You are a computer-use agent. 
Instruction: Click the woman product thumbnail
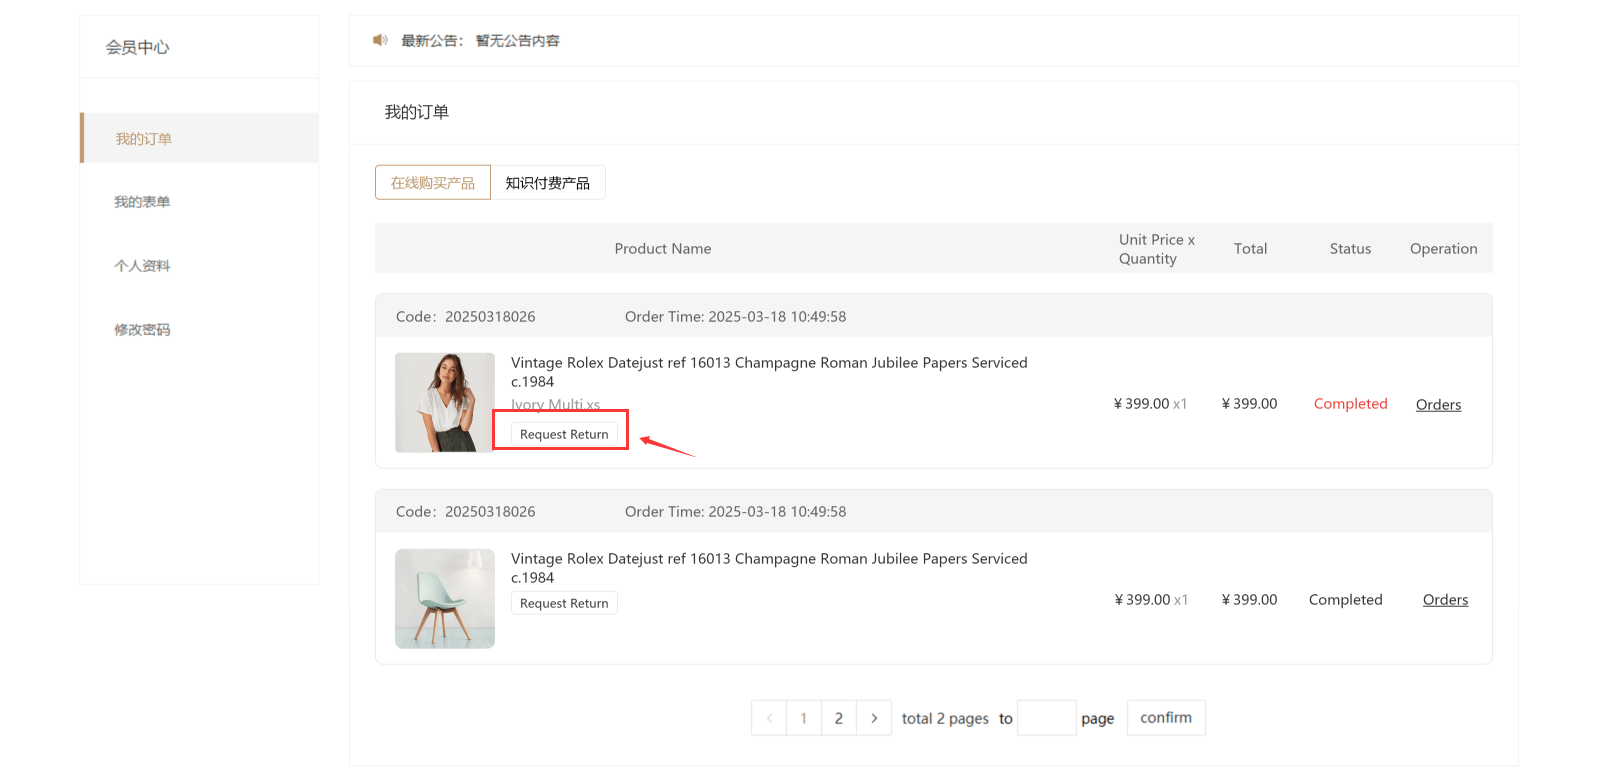pyautogui.click(x=445, y=403)
